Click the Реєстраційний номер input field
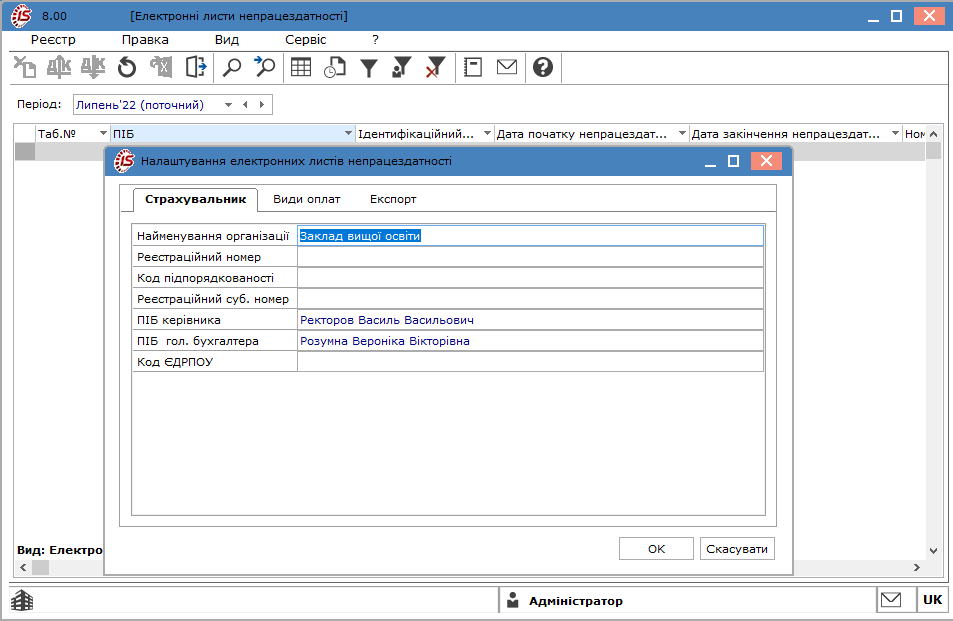 (530, 257)
